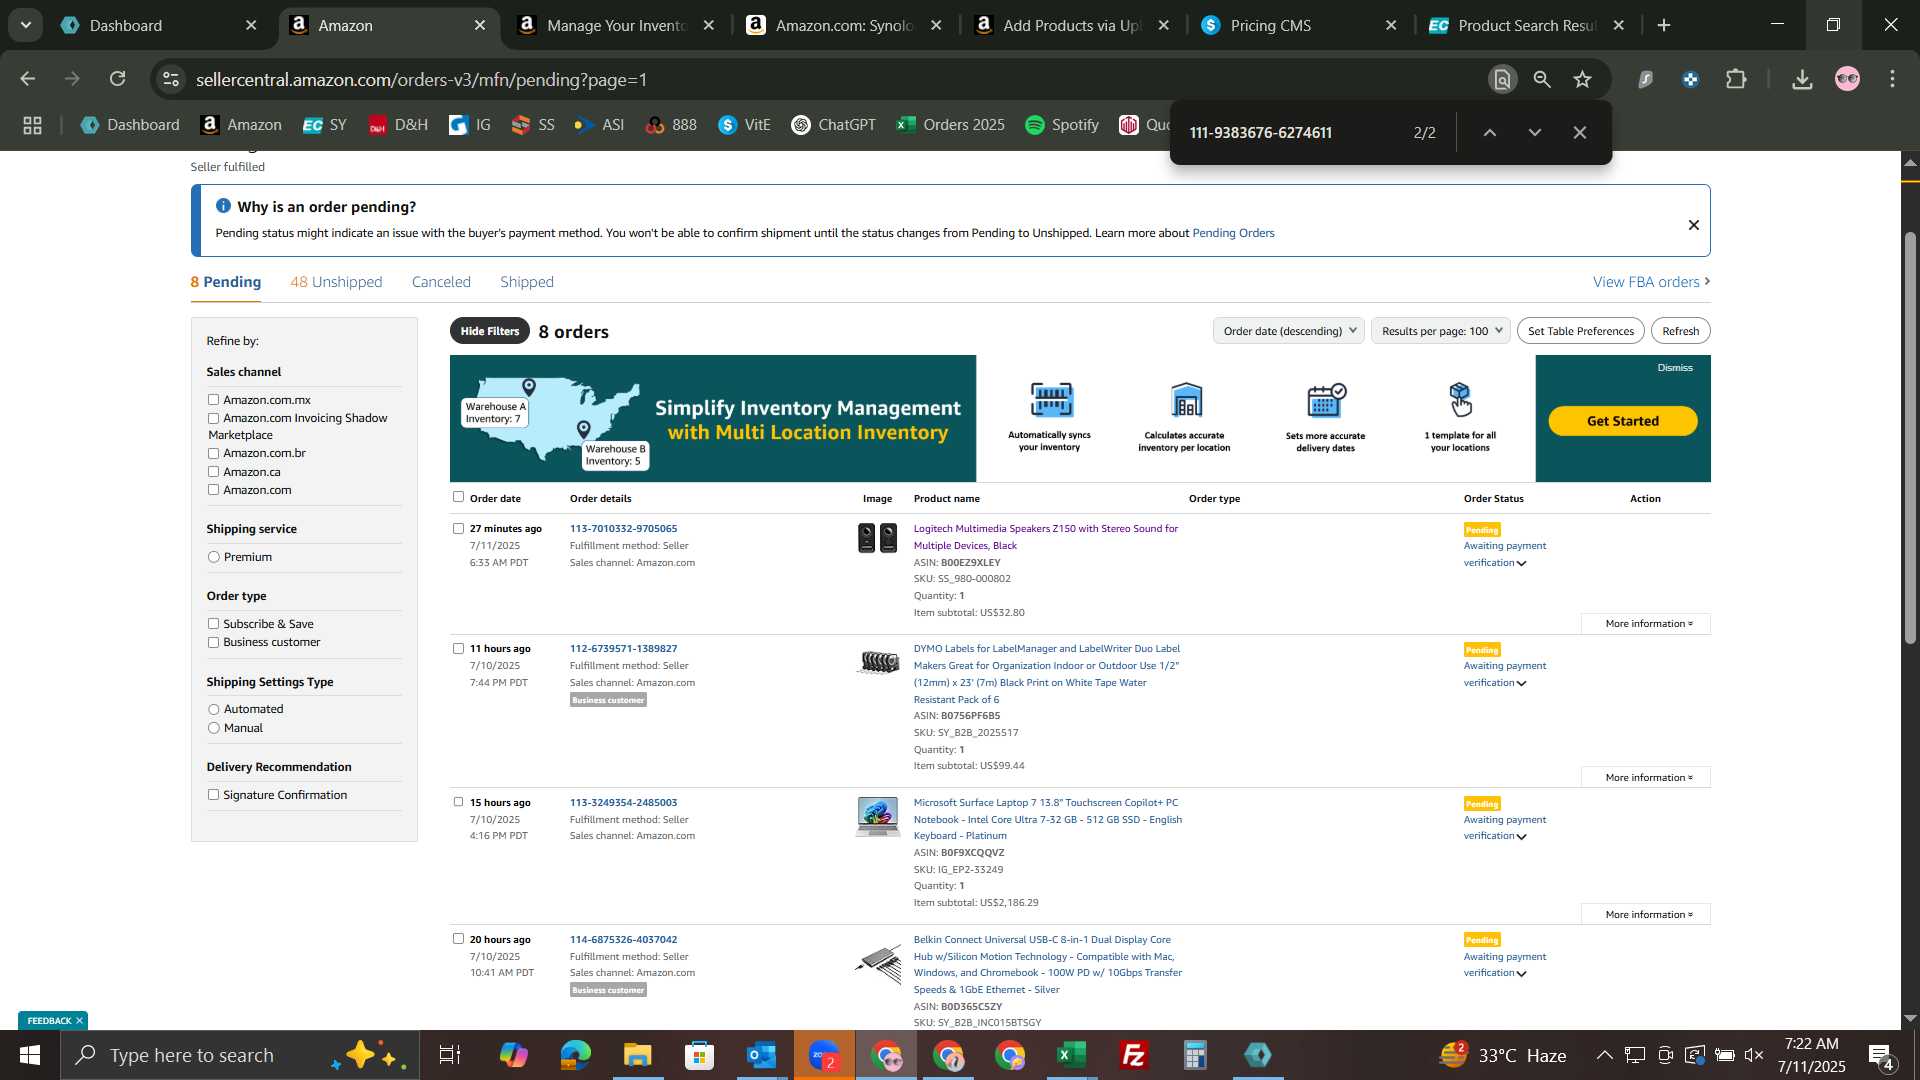Go back using the browser back arrow

tap(28, 79)
